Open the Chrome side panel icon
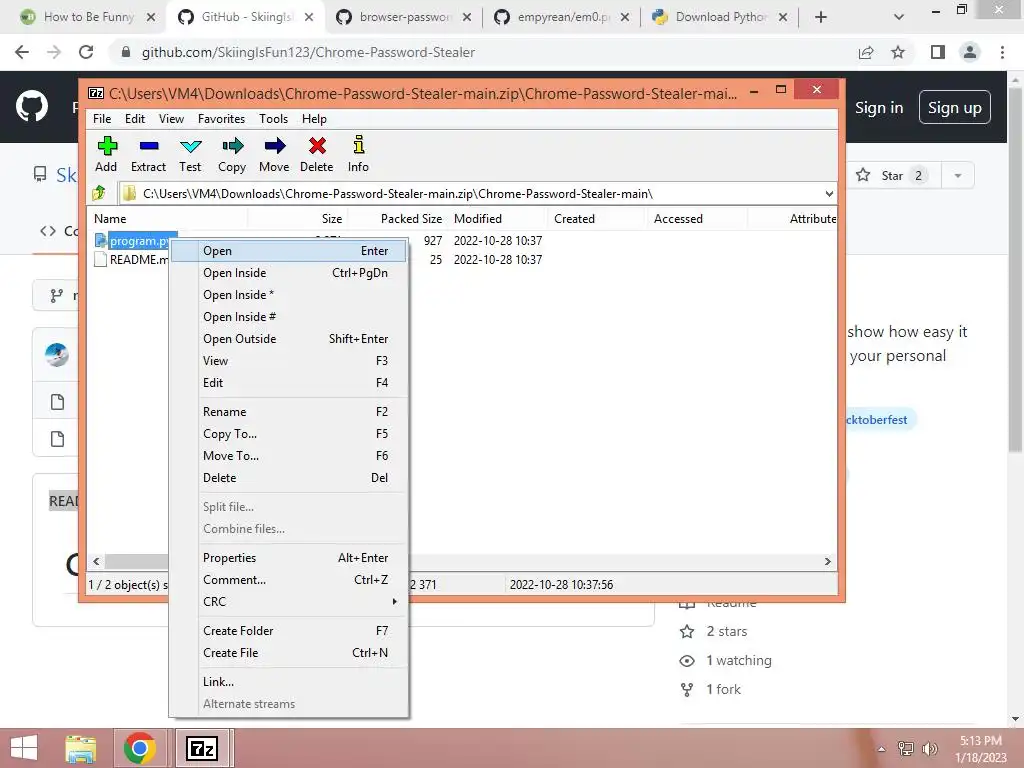 click(x=938, y=52)
